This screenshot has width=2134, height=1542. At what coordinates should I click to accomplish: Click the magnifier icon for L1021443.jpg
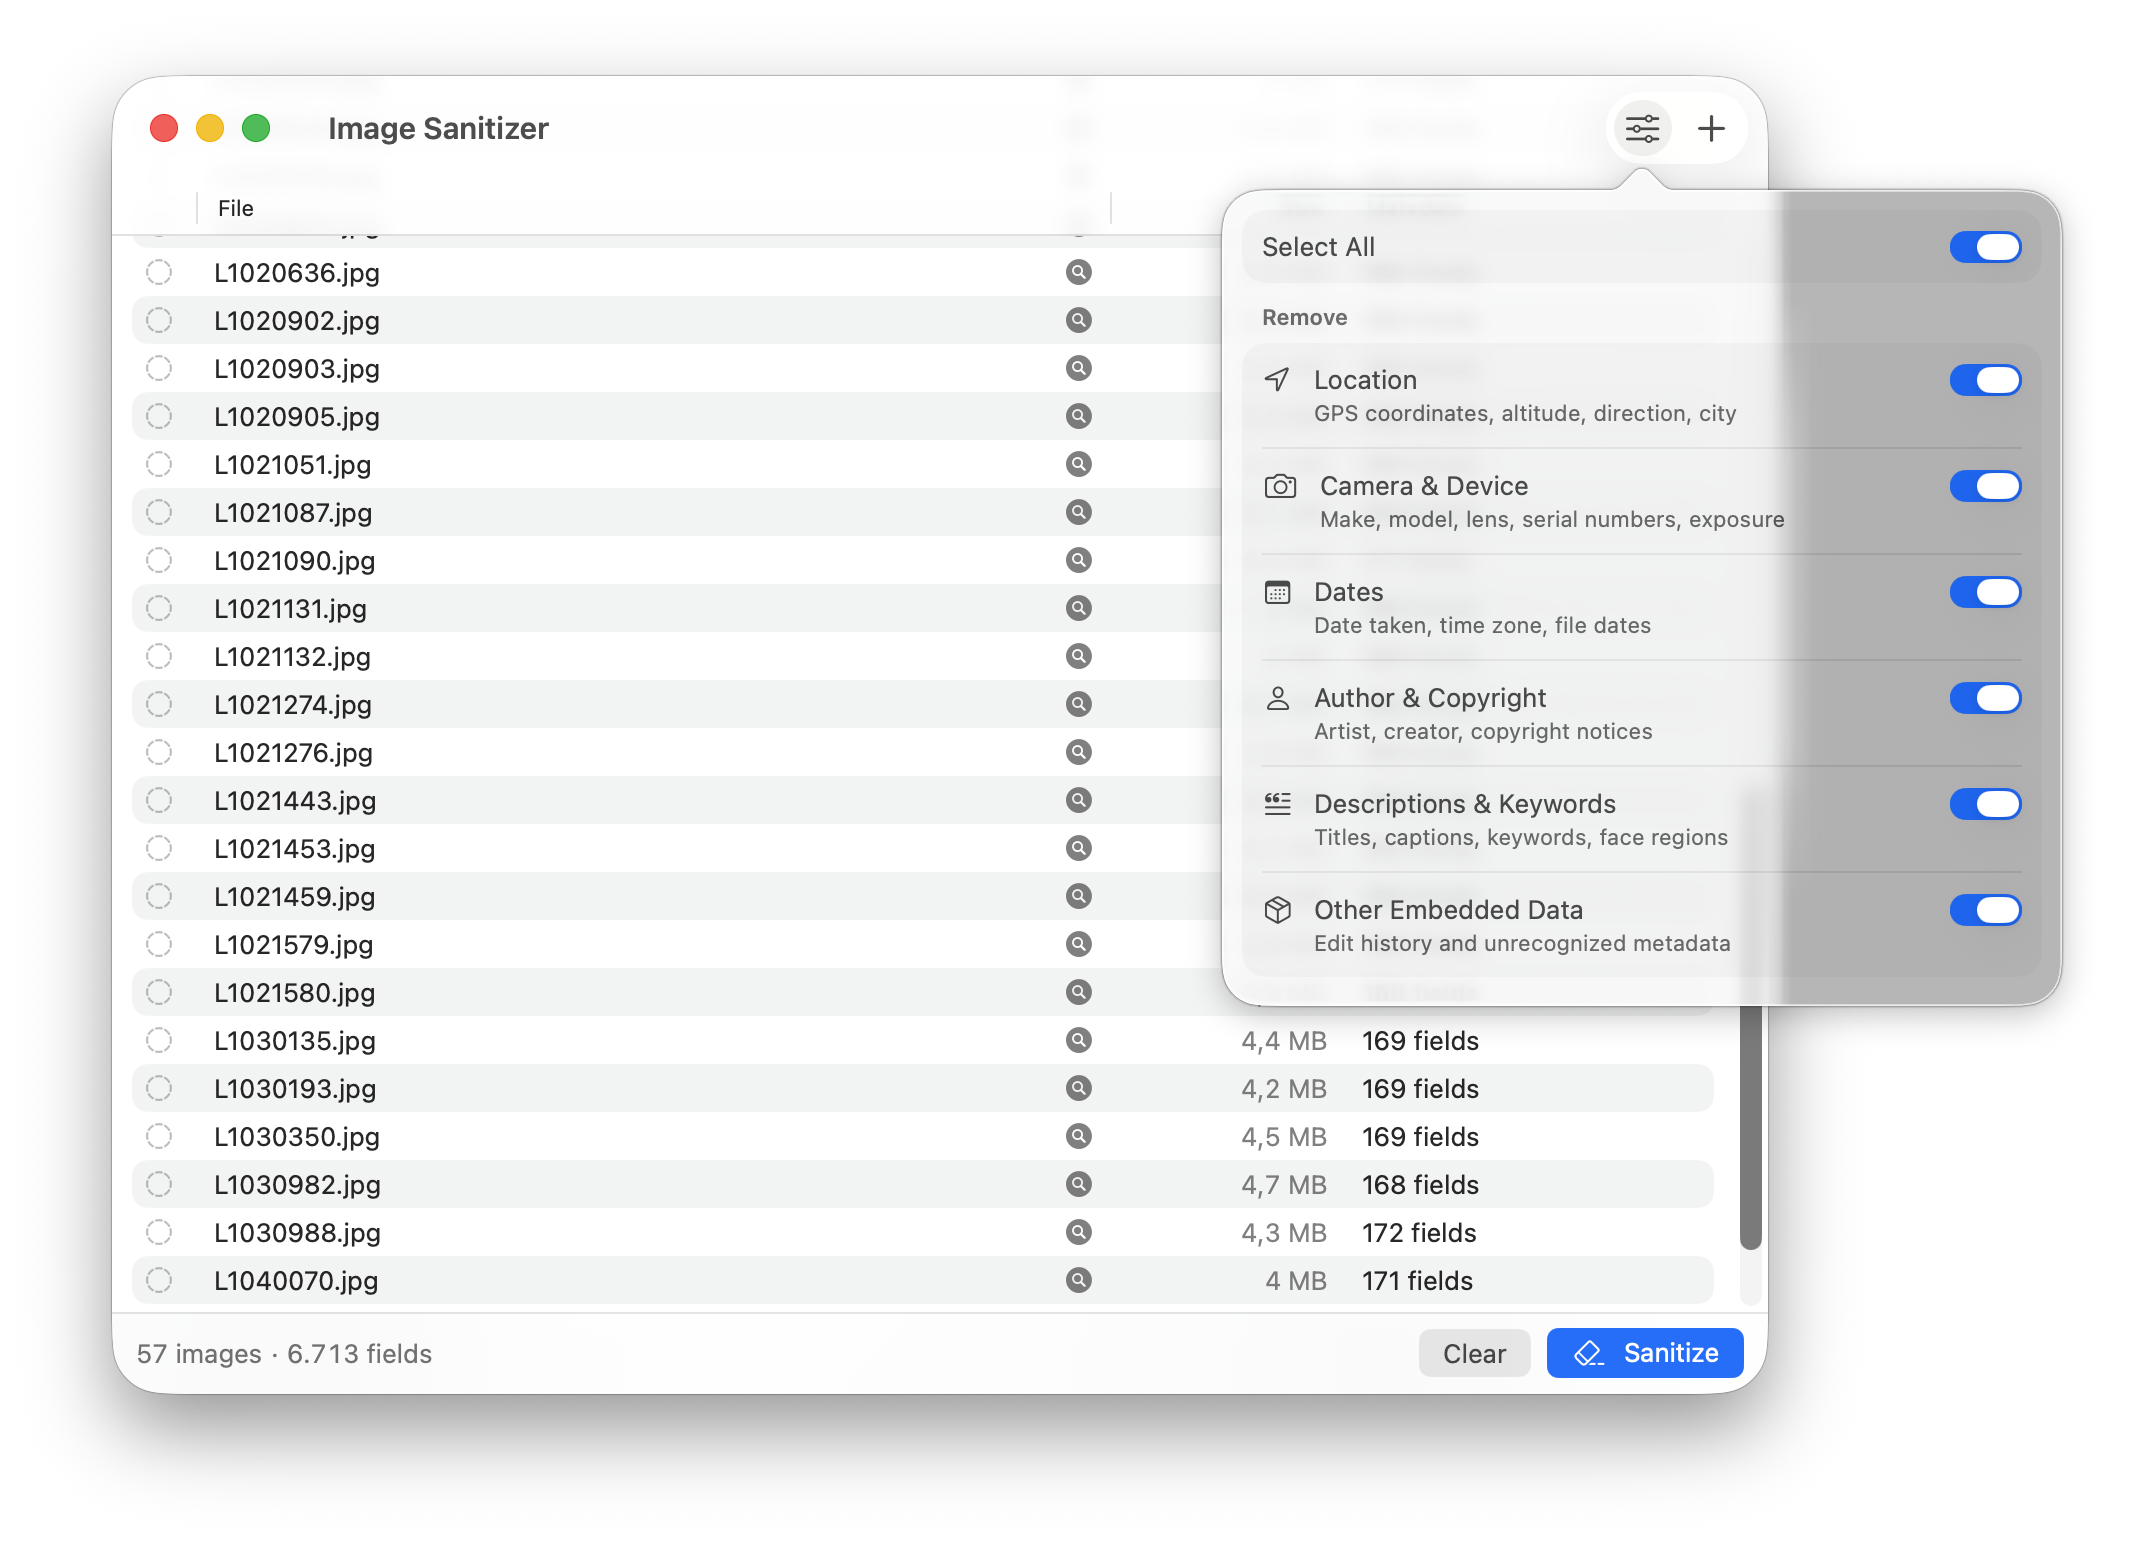point(1078,800)
